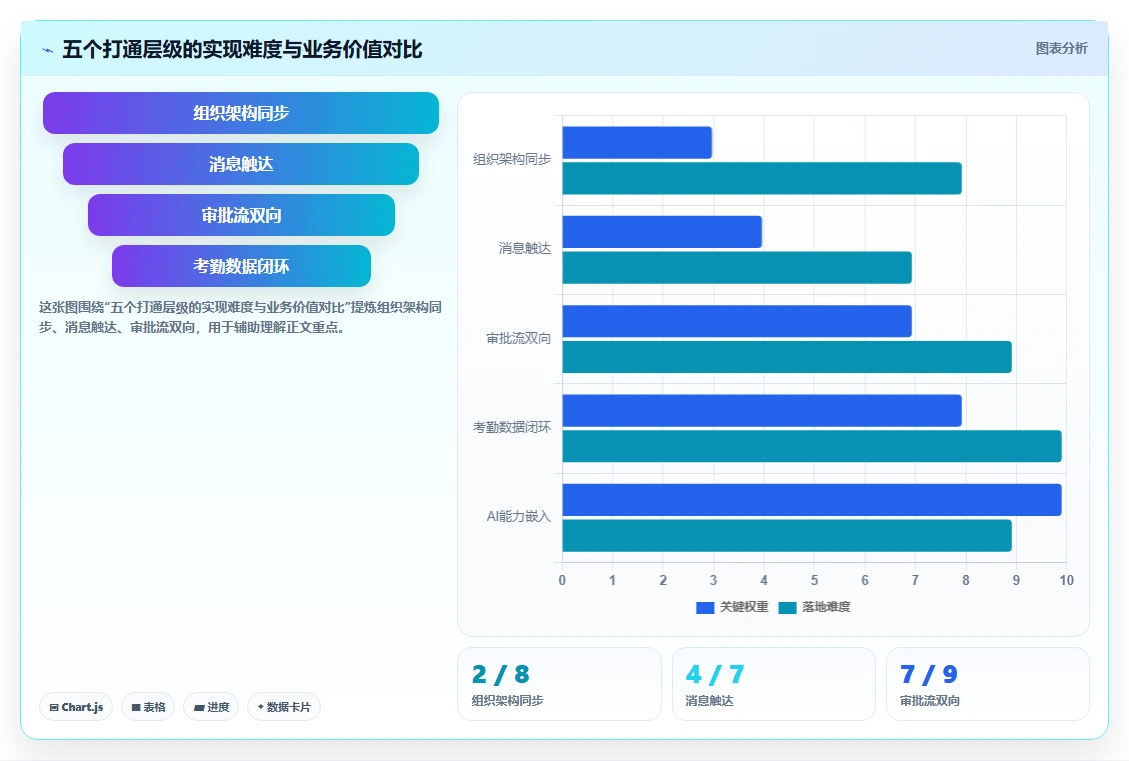Click the y-axis label 消息触达
Image resolution: width=1129 pixels, height=761 pixels.
point(525,248)
